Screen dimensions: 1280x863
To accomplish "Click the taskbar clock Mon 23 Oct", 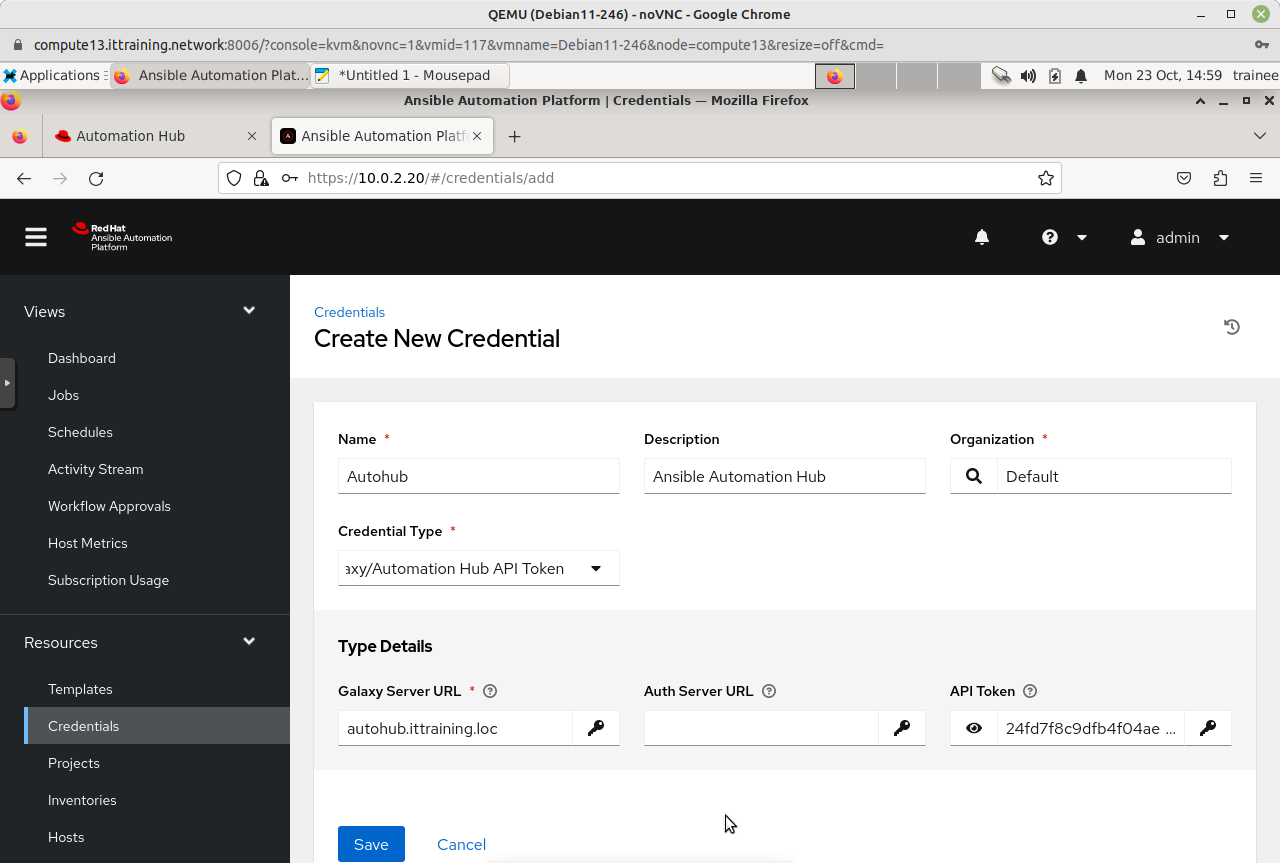I will (x=1162, y=75).
